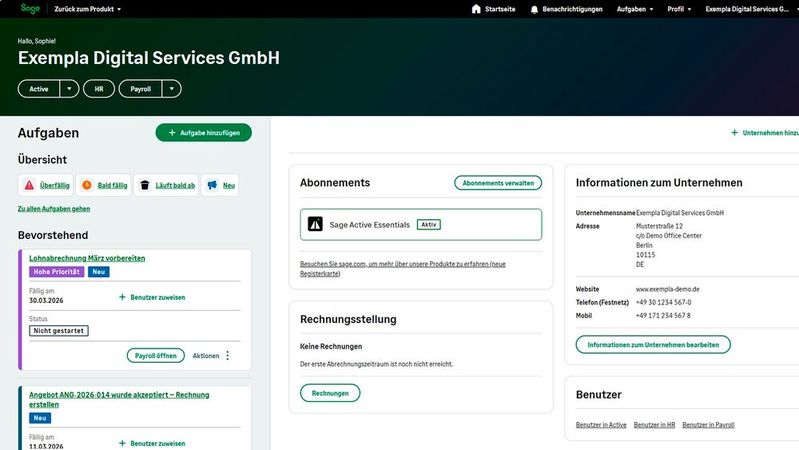
Task: Follow Zu allen Aufgaben gehen link
Action: point(54,208)
